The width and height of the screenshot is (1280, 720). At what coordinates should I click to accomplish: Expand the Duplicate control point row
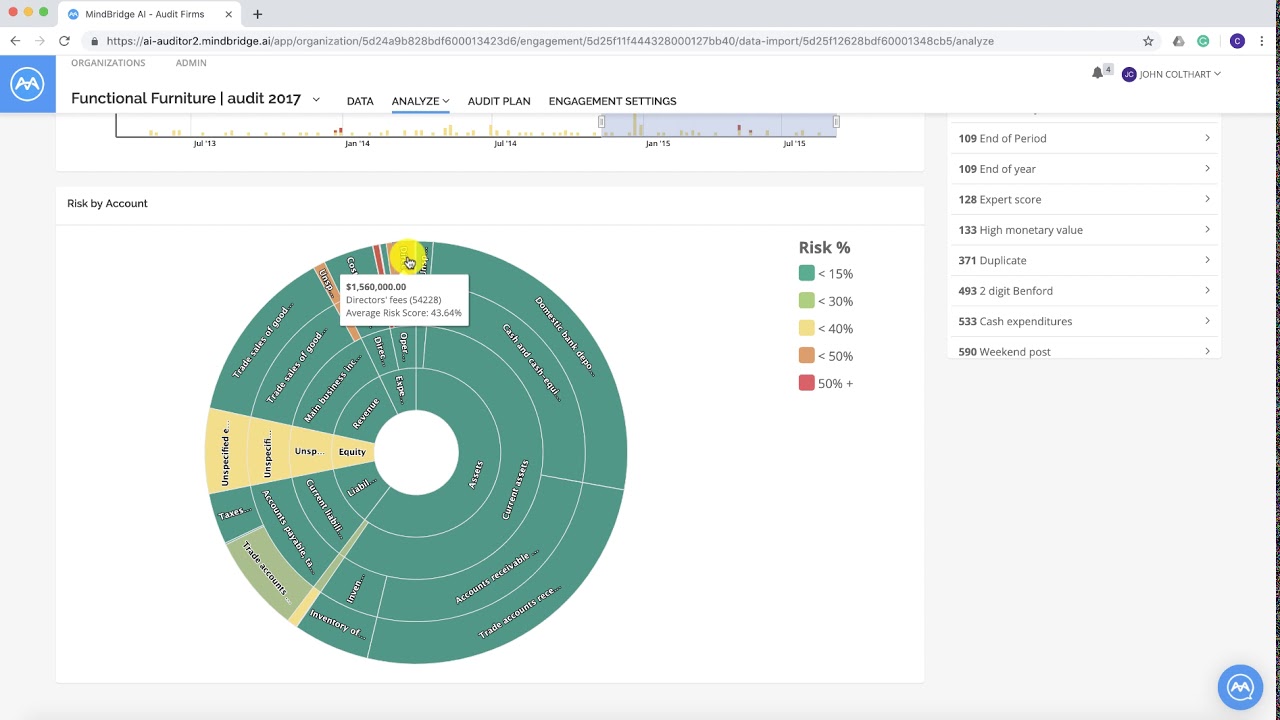(x=1084, y=260)
